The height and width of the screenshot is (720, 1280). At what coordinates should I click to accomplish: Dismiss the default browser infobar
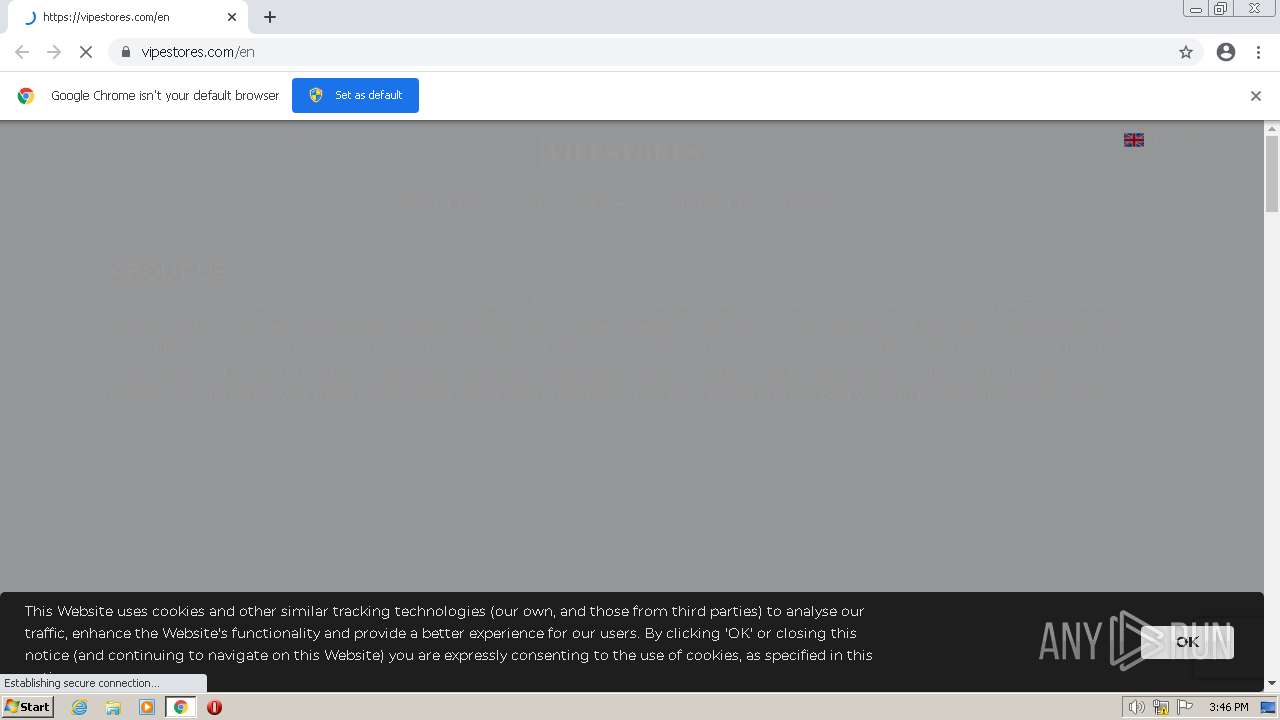[1256, 96]
